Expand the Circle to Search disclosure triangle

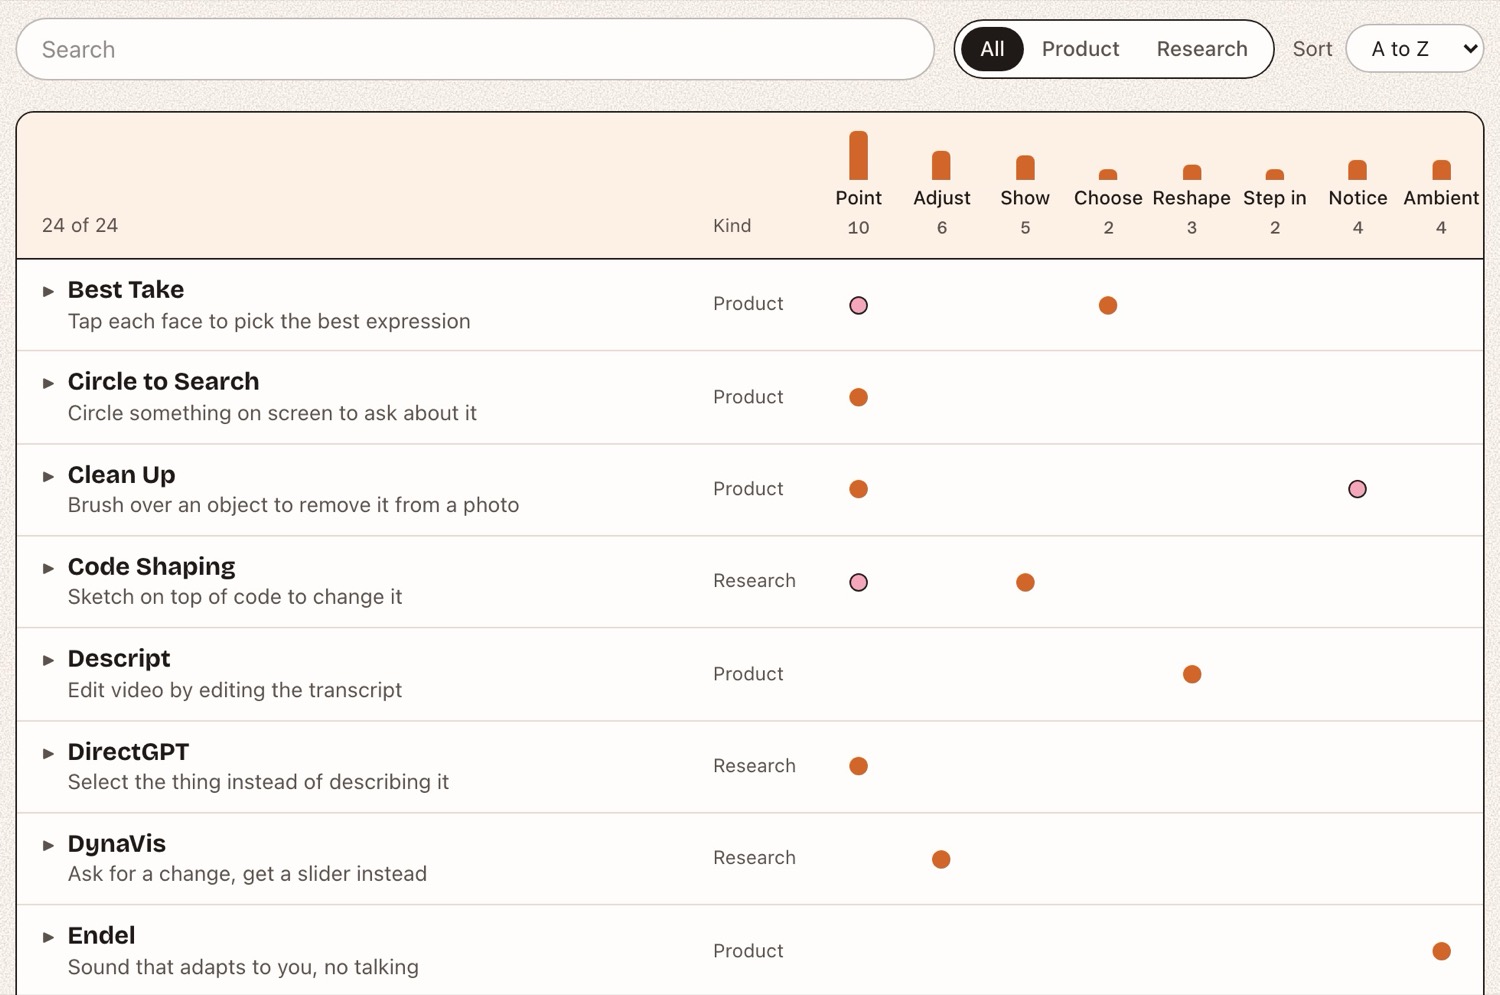point(48,383)
